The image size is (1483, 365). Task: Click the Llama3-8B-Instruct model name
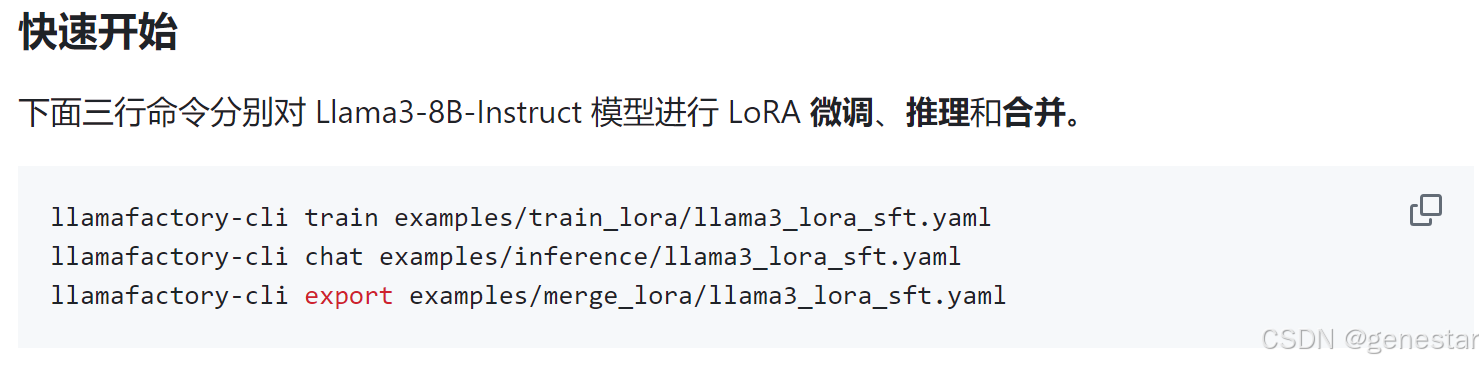[449, 112]
